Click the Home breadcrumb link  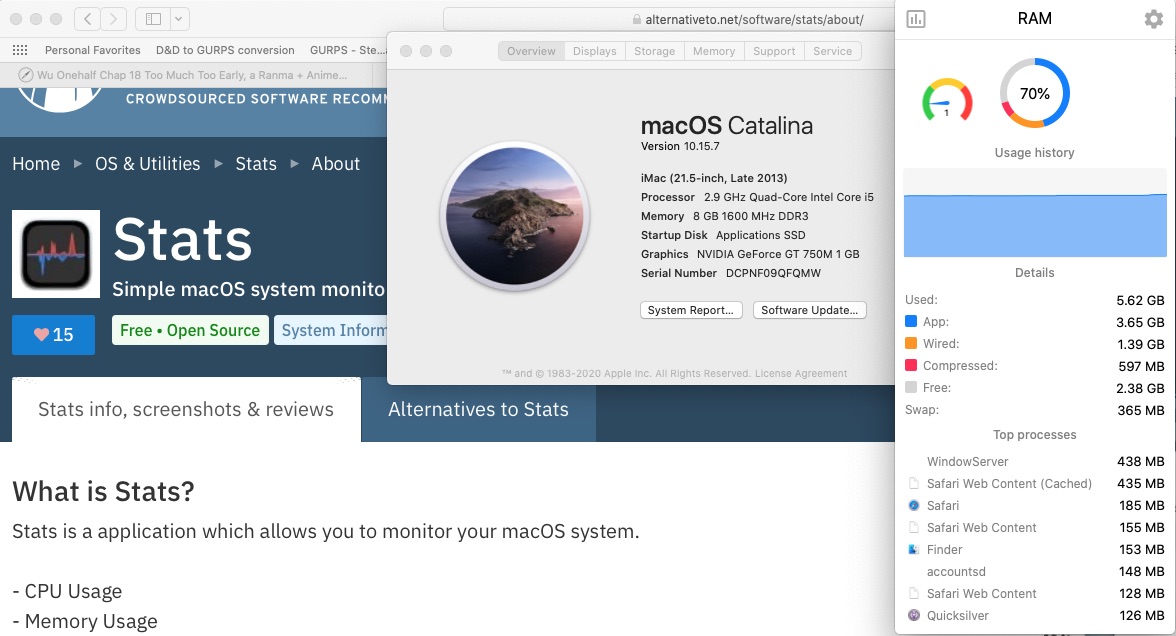(x=36, y=164)
